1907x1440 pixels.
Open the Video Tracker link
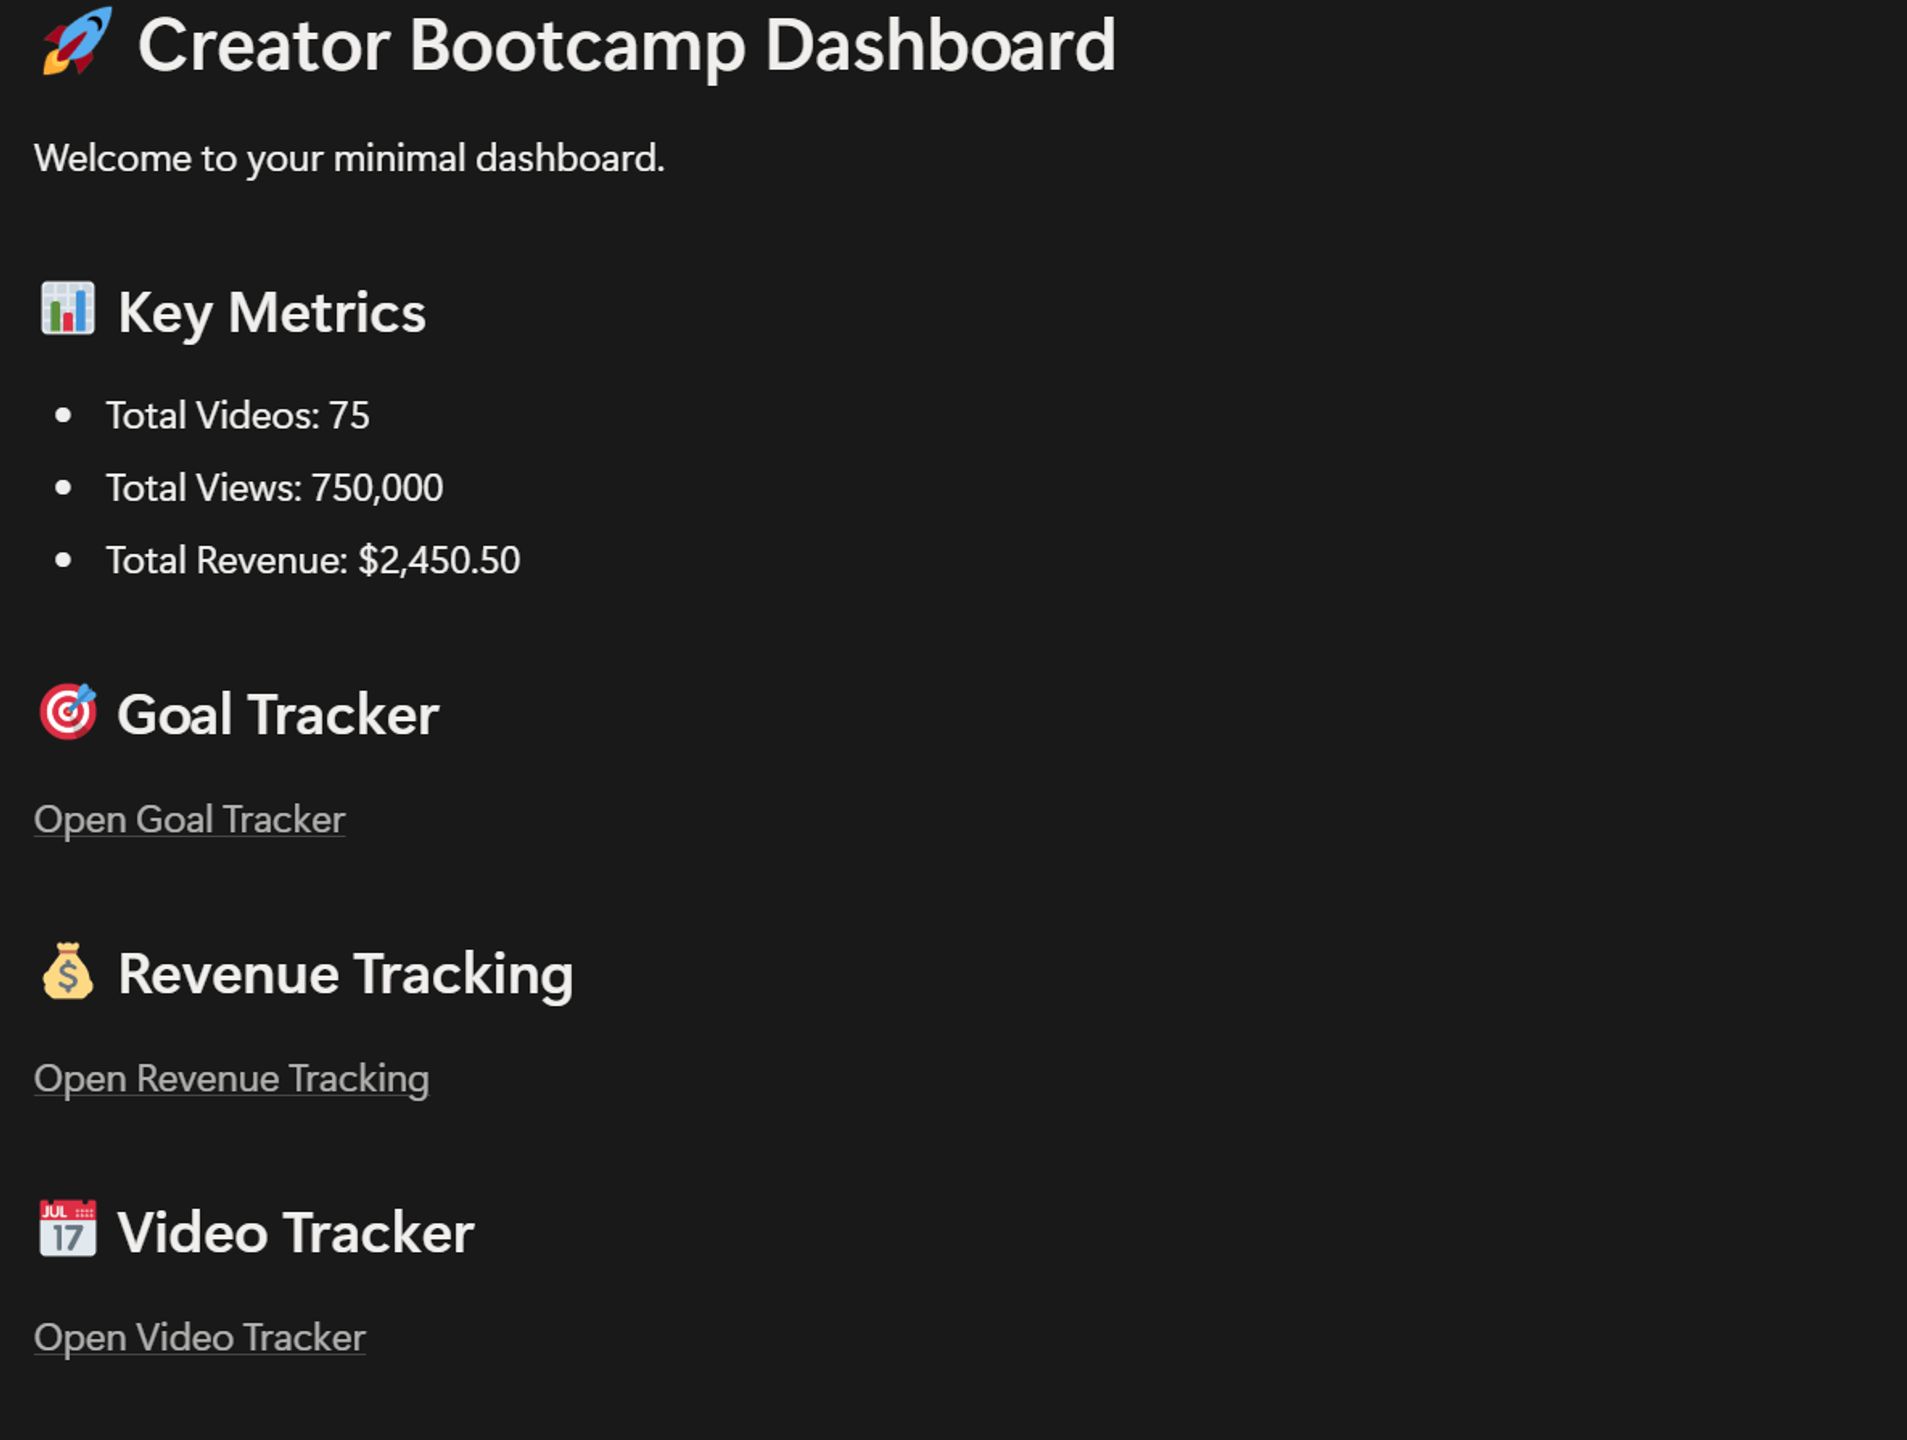click(x=200, y=1338)
